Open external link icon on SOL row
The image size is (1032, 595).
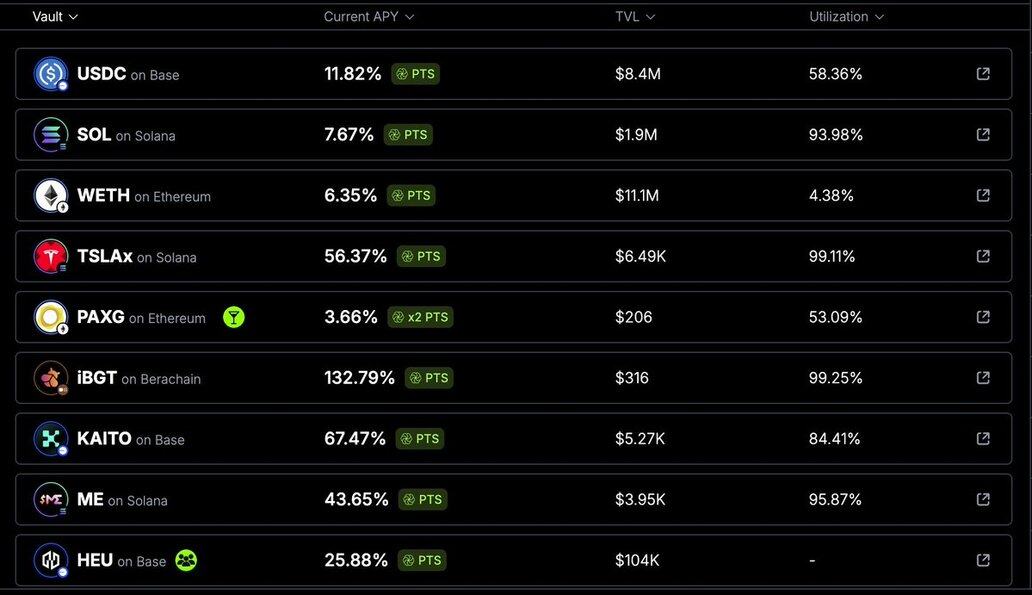pyautogui.click(x=983, y=134)
